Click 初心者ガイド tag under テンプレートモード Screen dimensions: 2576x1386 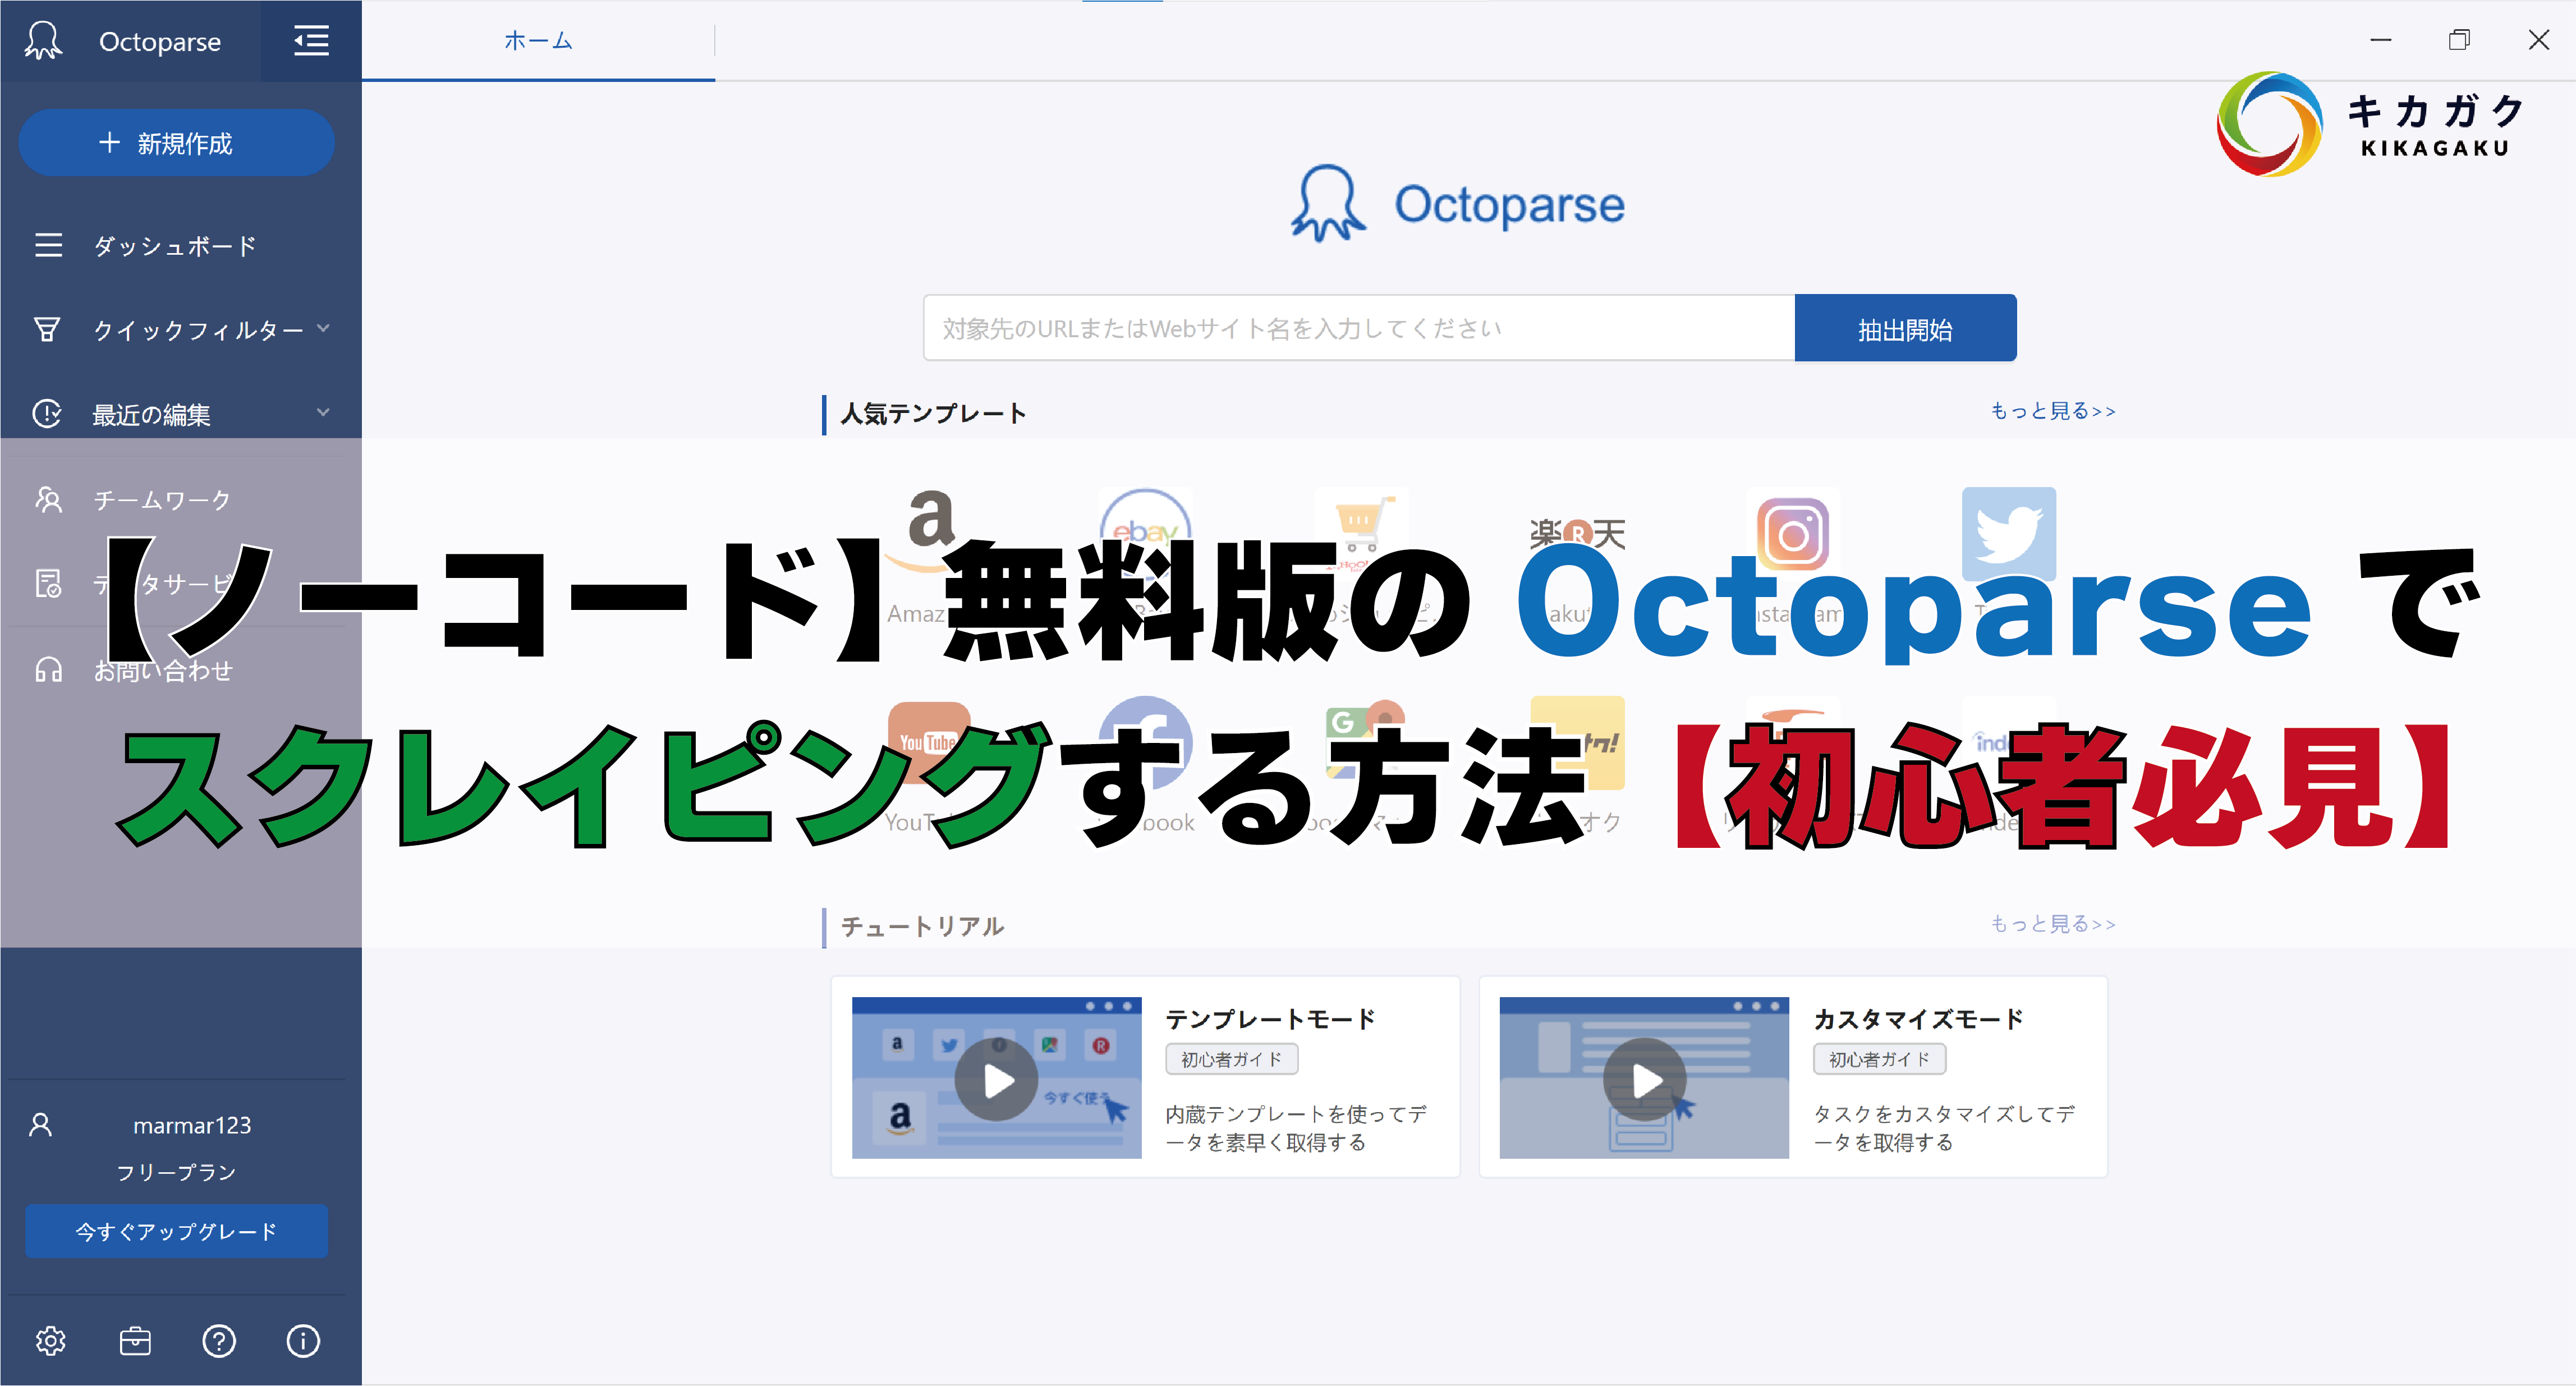(1231, 1059)
